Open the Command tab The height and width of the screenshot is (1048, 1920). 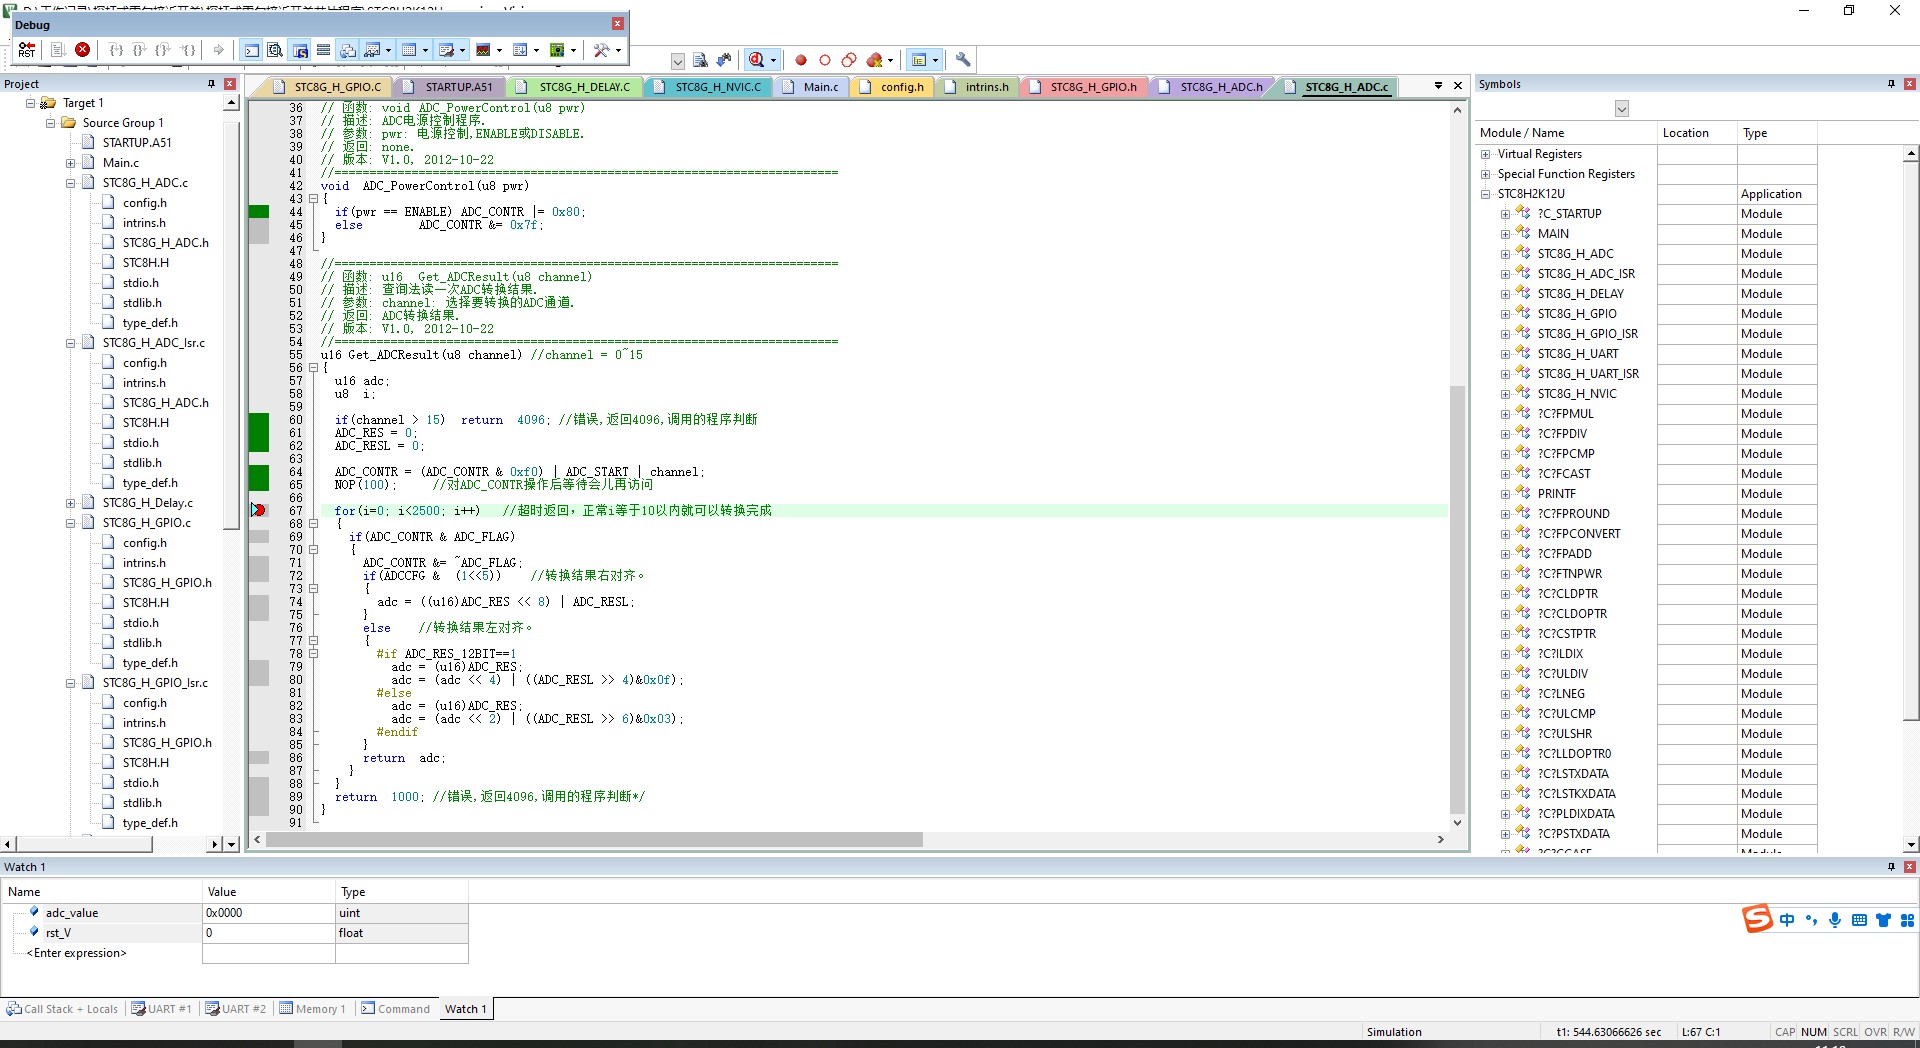pos(395,1009)
